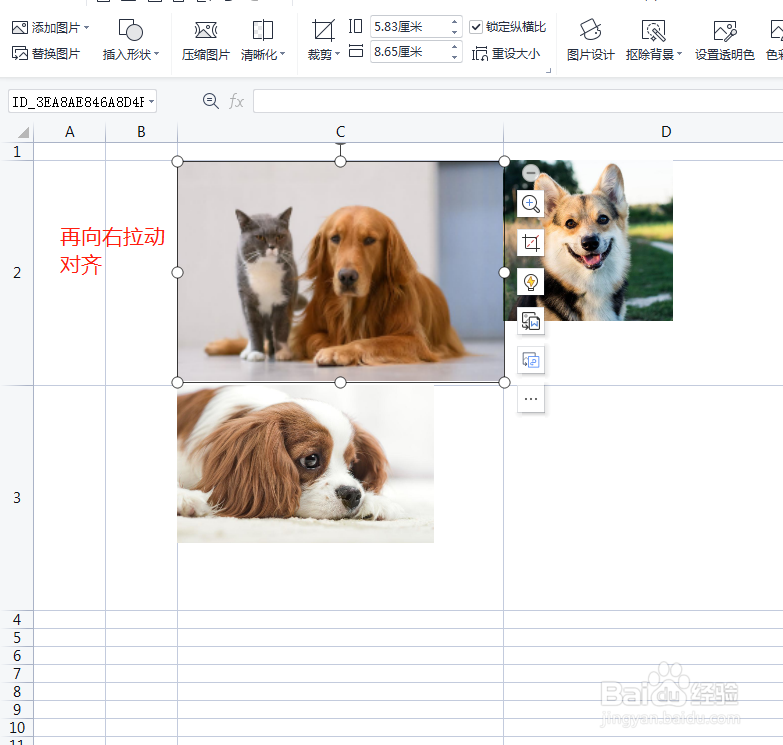The height and width of the screenshot is (745, 783).
Task: Select row 10 header
Action: [17, 728]
